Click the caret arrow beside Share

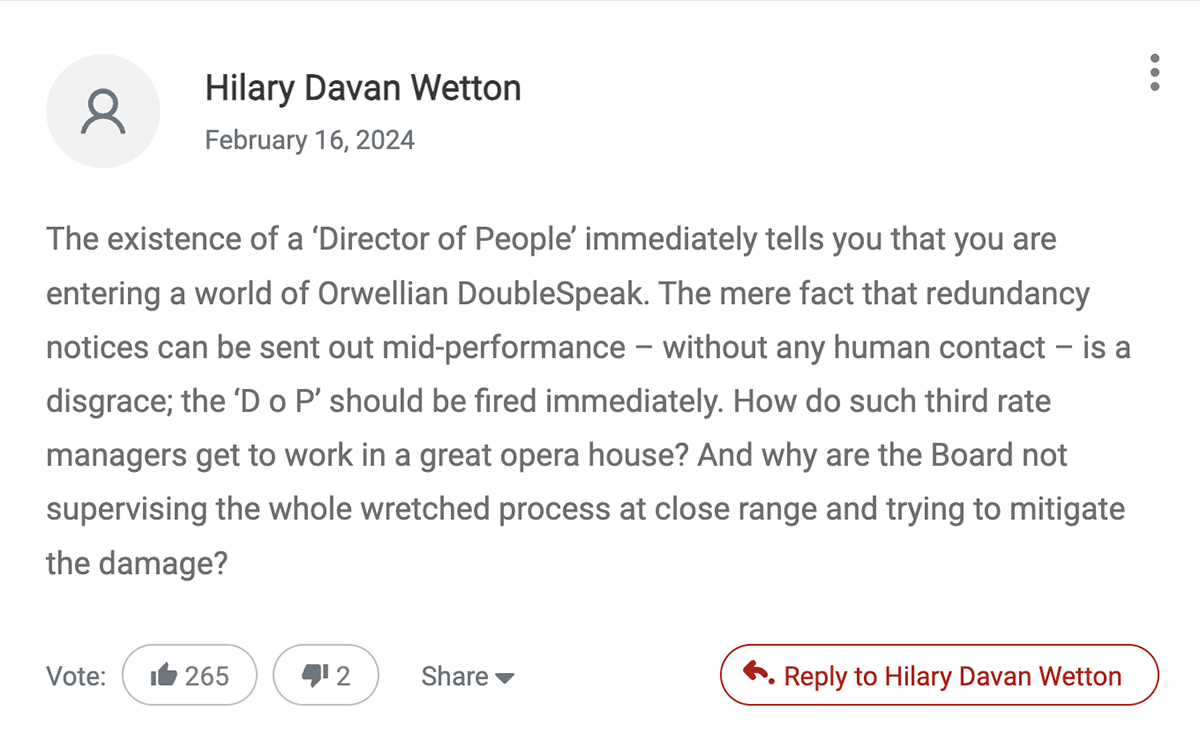point(505,679)
